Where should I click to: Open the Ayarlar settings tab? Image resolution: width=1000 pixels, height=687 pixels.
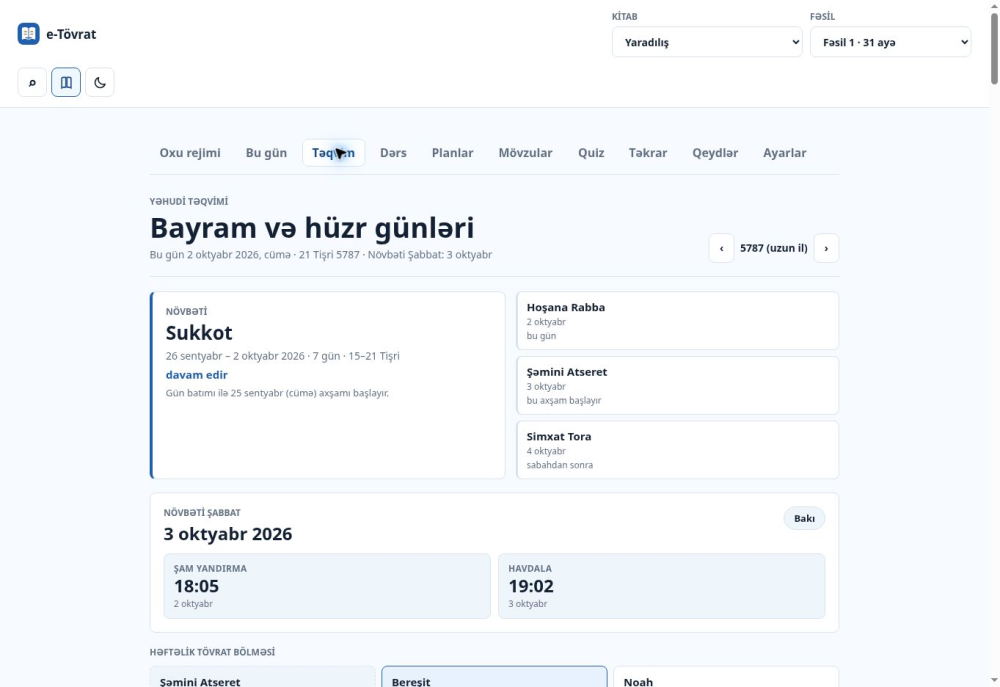784,153
